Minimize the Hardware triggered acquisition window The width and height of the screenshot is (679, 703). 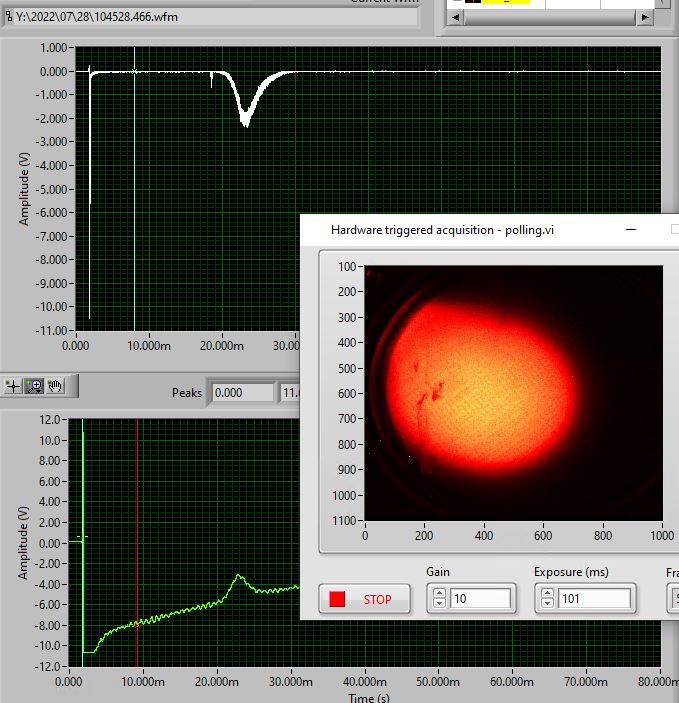point(632,229)
